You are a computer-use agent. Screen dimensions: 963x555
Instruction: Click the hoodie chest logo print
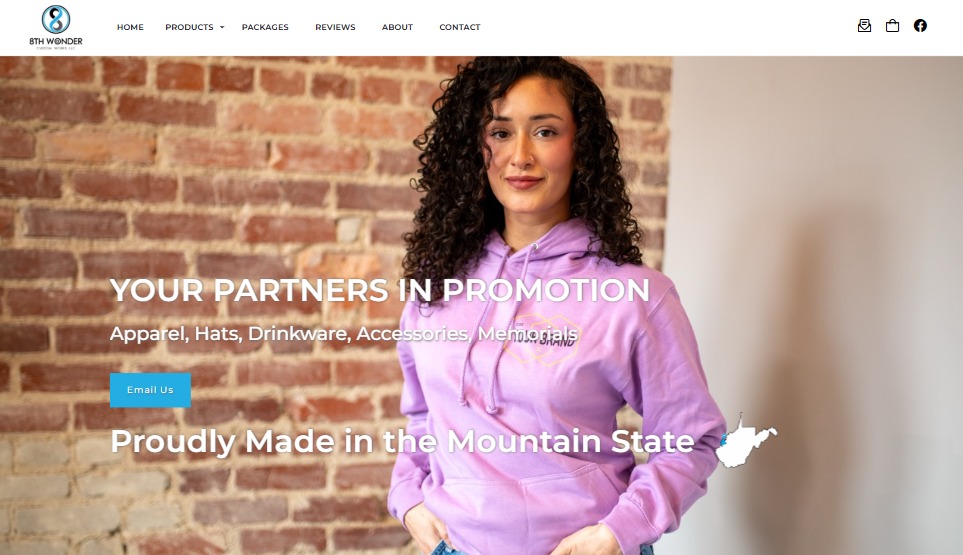tap(540, 339)
